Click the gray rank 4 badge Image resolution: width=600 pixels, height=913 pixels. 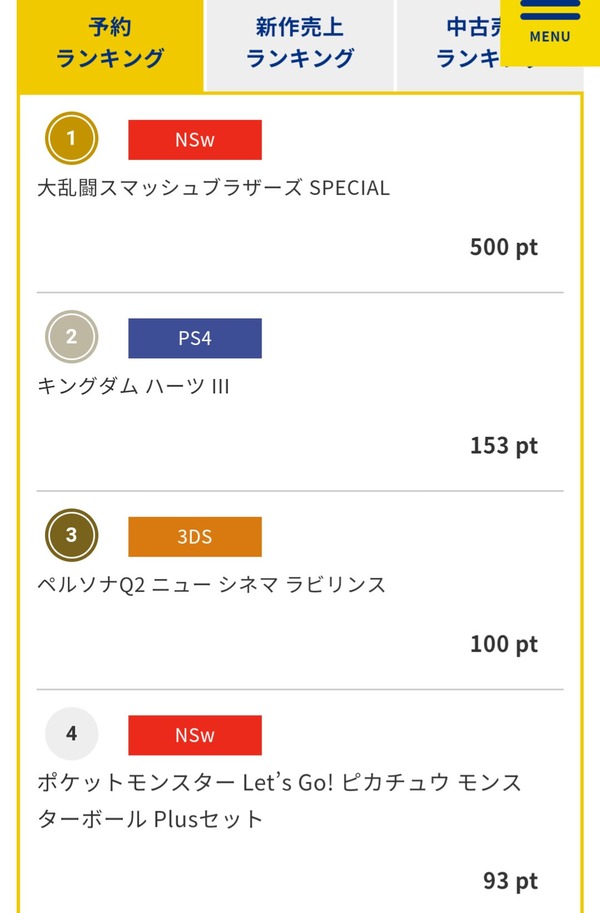click(x=71, y=734)
